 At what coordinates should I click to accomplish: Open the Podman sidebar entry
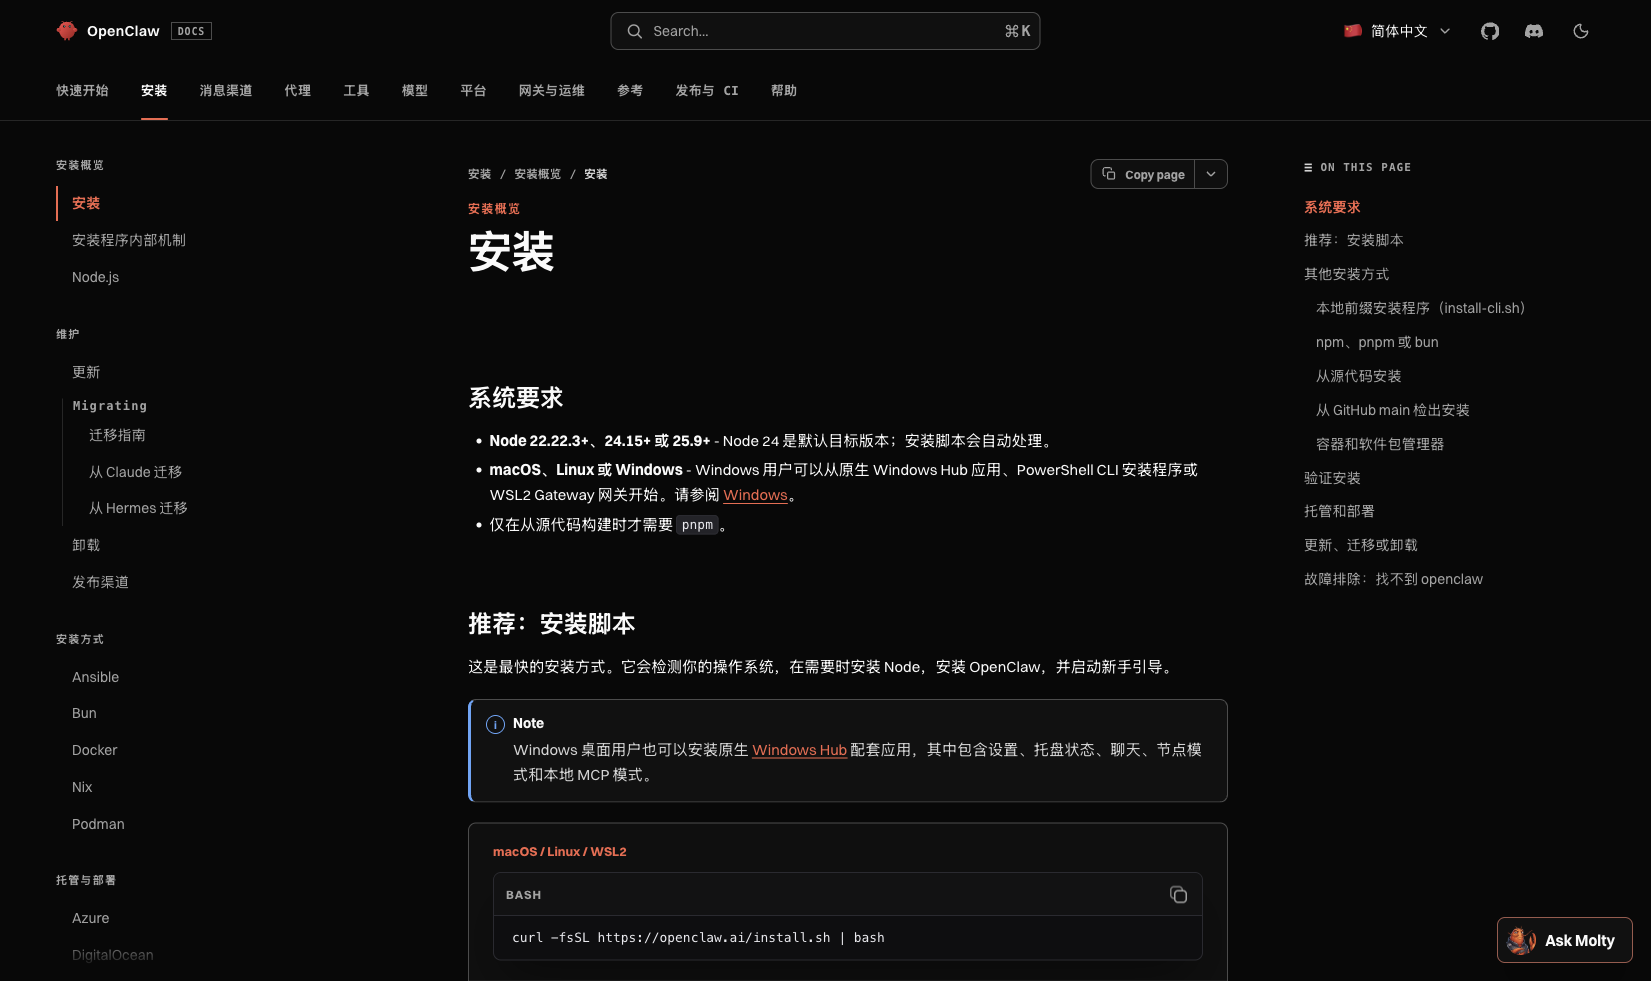click(x=98, y=824)
